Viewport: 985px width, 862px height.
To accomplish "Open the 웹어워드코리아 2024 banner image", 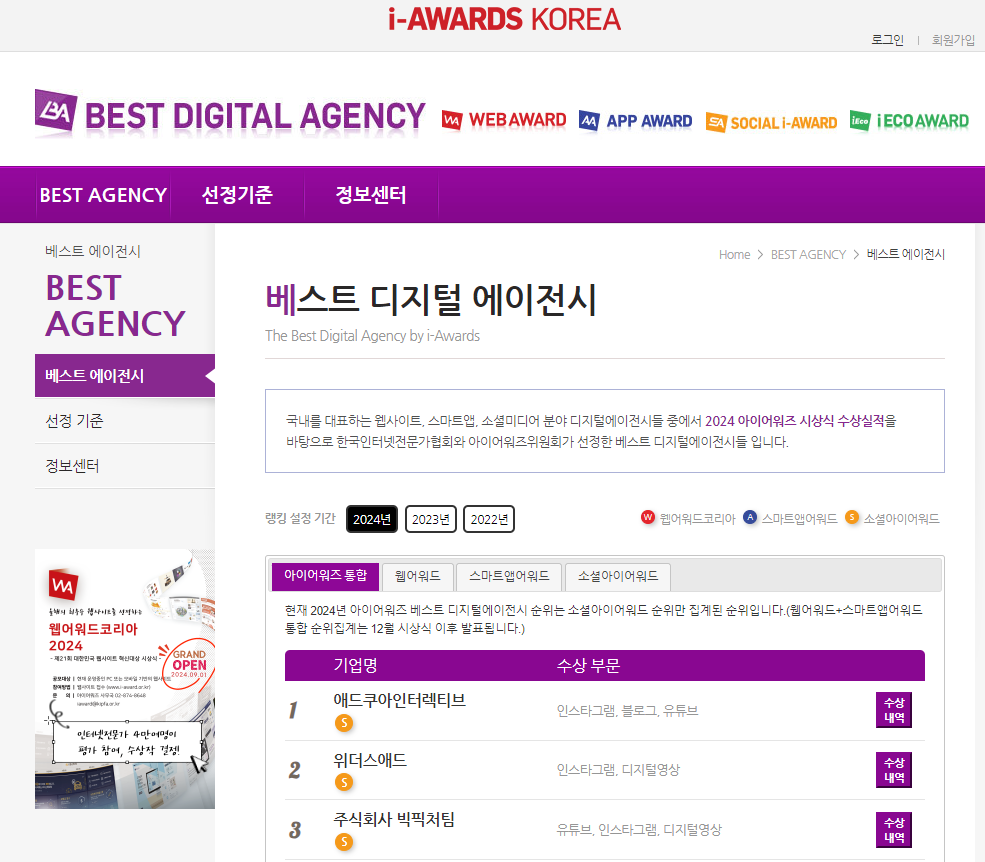I will 124,679.
